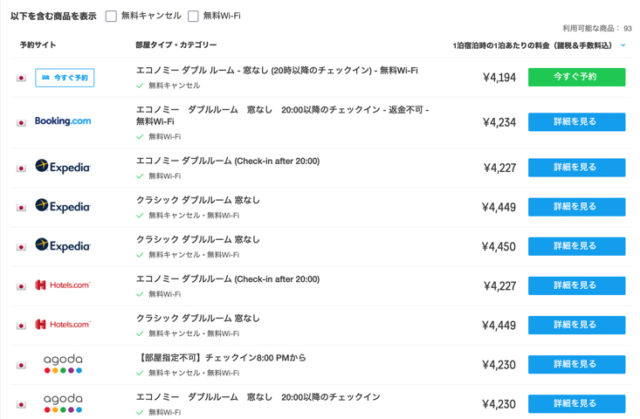Open the 1泊あたりの料金 price column header
Viewport: 640px width, 419px height.
point(532,45)
